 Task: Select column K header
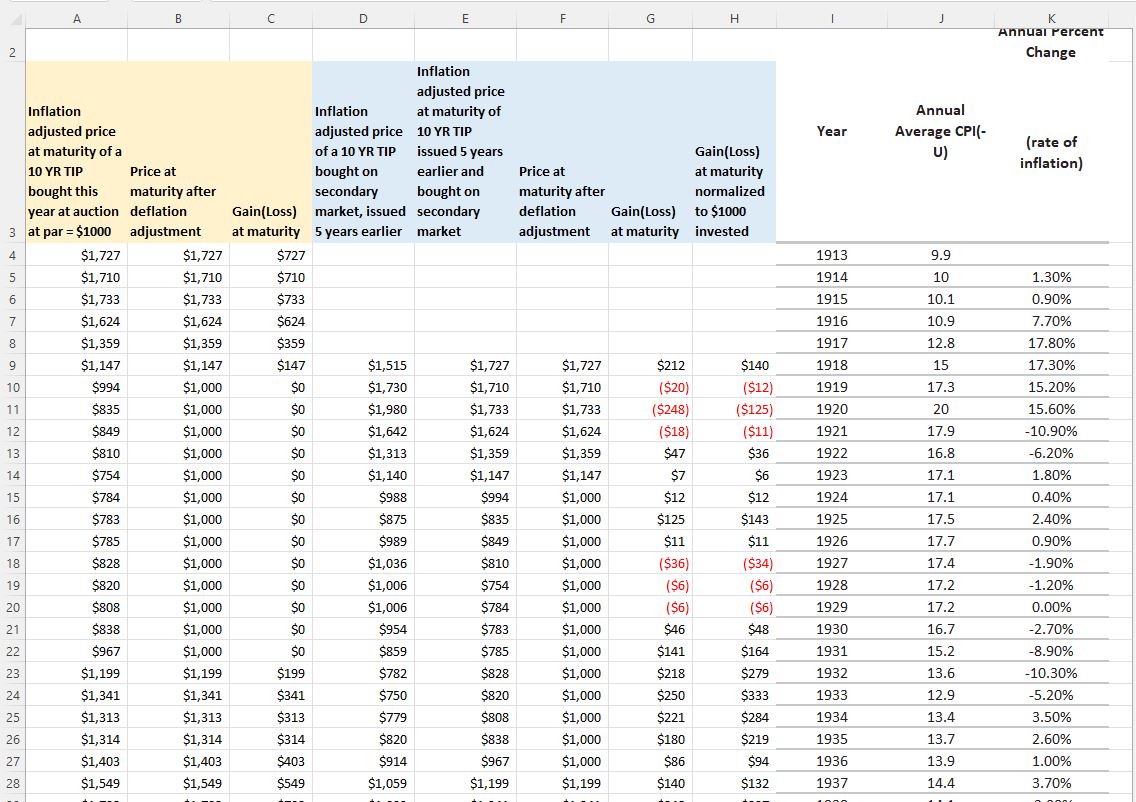pyautogui.click(x=1051, y=19)
